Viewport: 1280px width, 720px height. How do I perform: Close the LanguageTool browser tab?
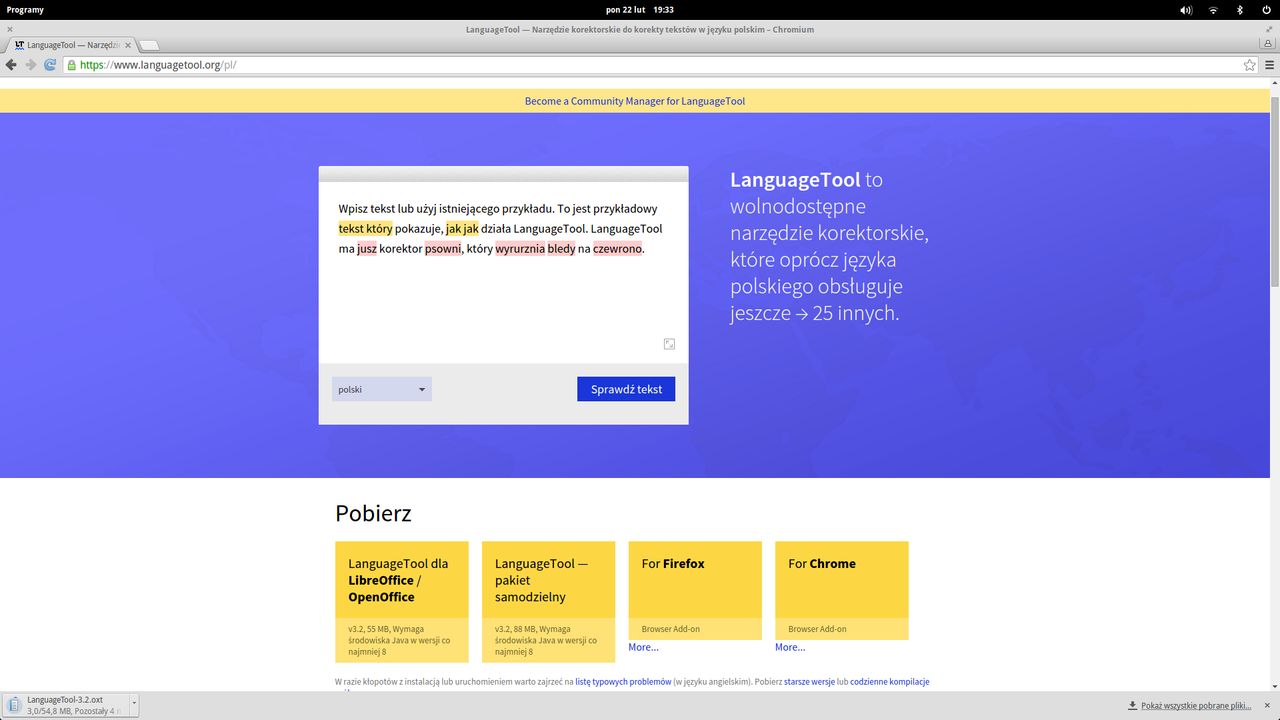130,45
